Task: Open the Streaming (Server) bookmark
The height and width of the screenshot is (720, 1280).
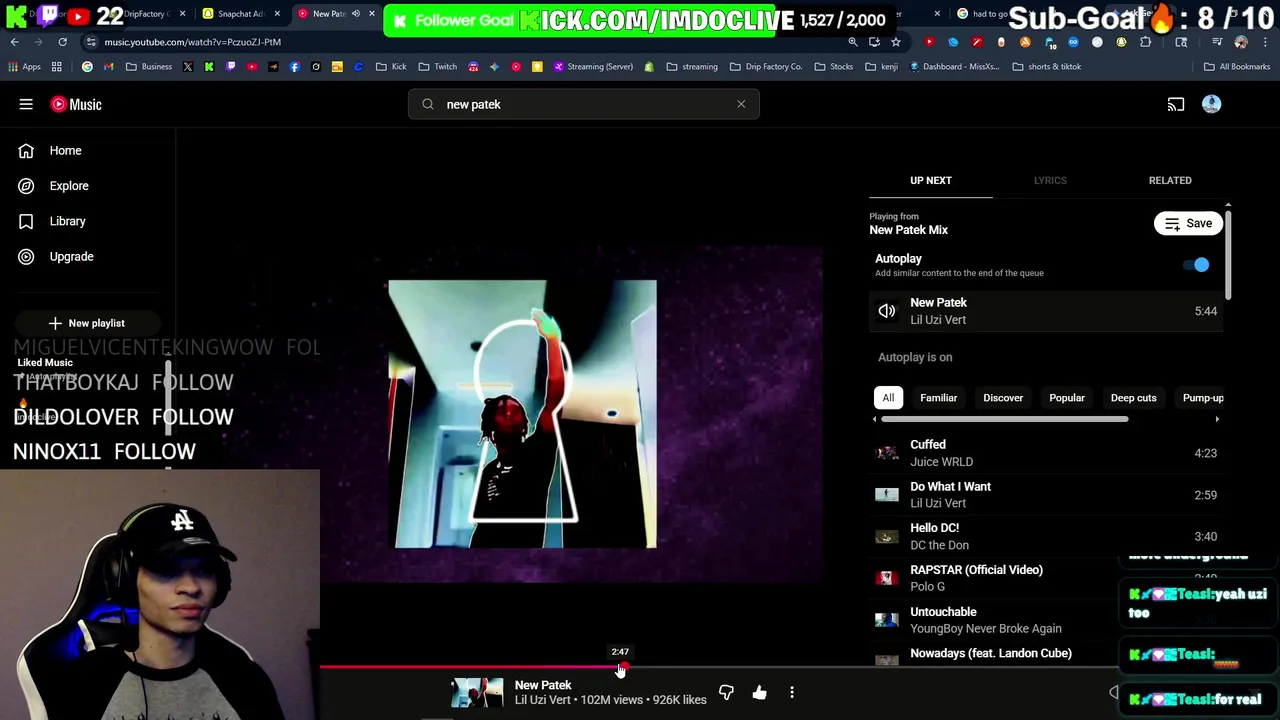Action: pyautogui.click(x=593, y=67)
